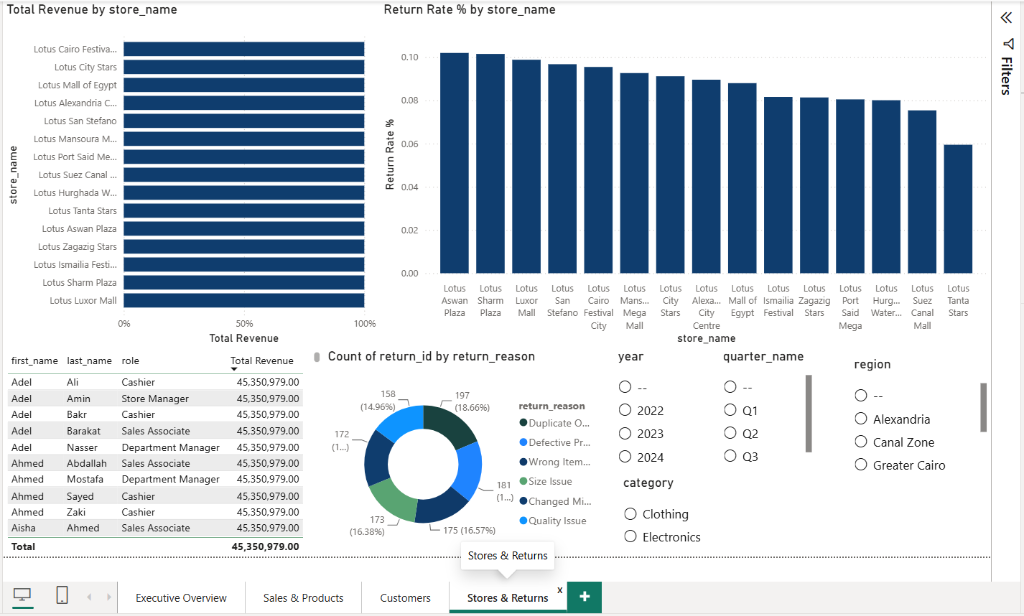Screen dimensions: 1024x616
Task: Click Lotus City Stars revenue bar
Action: [244, 67]
